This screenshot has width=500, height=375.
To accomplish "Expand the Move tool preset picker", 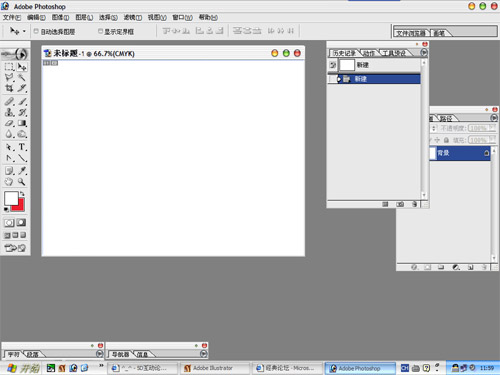I will (24, 31).
